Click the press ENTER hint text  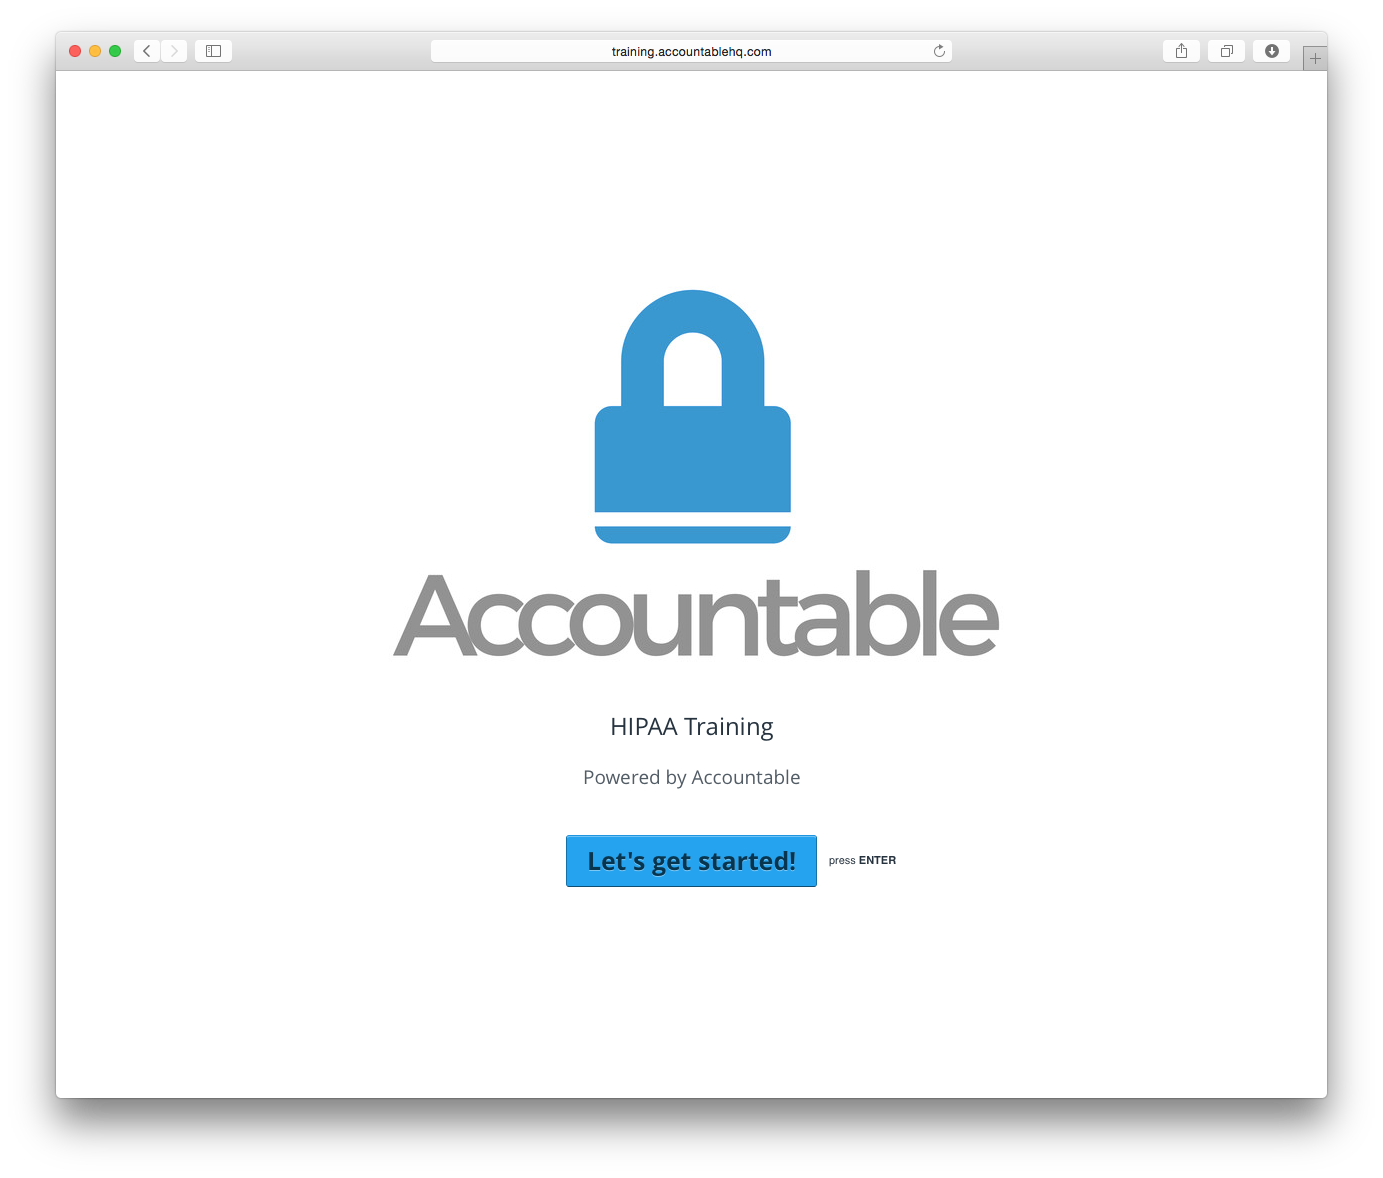(x=862, y=860)
